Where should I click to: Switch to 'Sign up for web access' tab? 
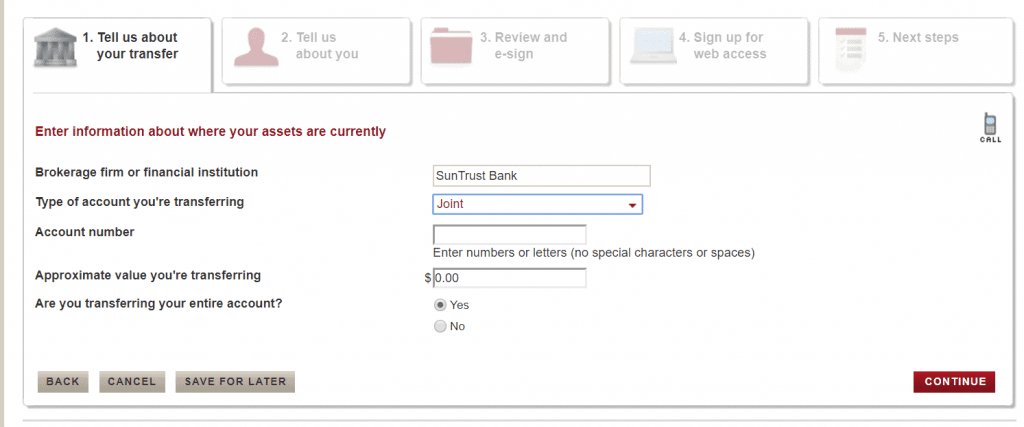tap(714, 51)
